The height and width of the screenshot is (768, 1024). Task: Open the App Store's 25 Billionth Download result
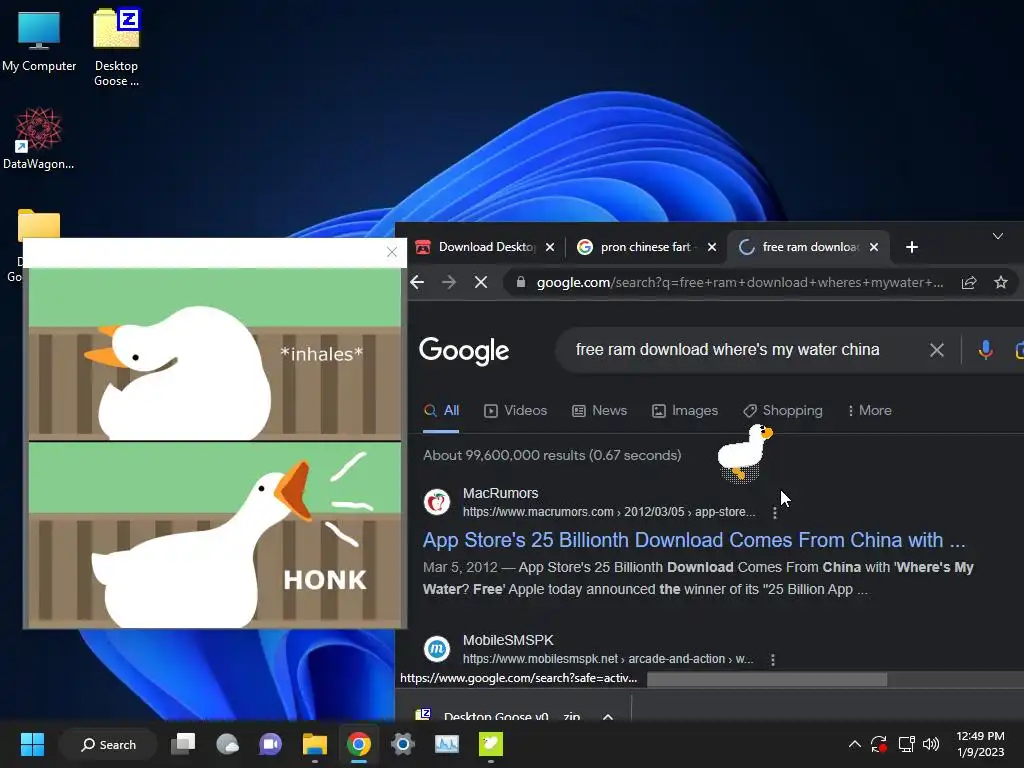pyautogui.click(x=694, y=540)
